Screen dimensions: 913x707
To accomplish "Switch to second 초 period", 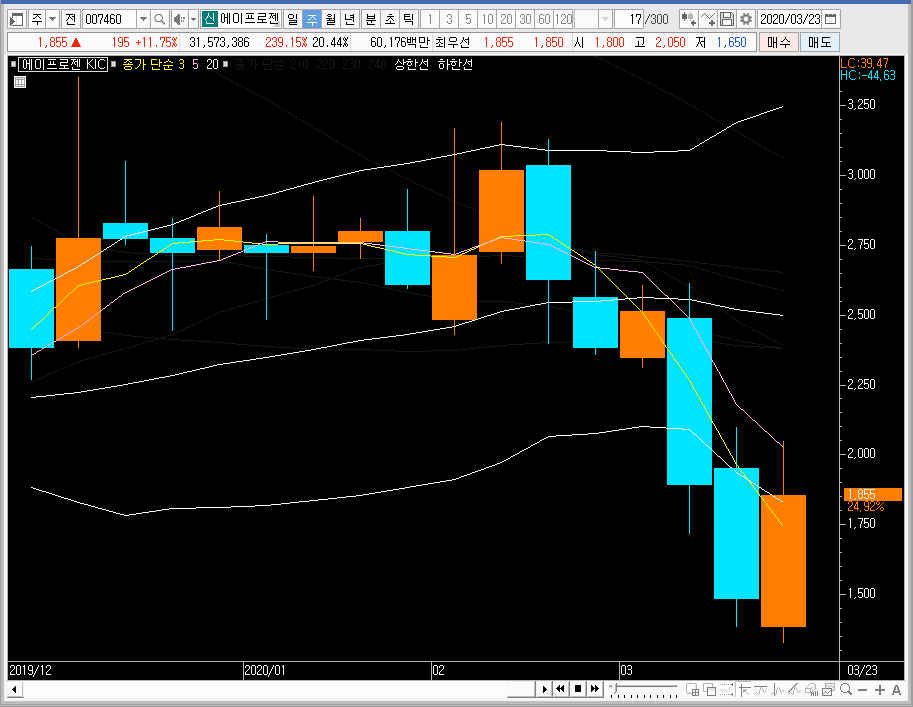I will pos(390,19).
